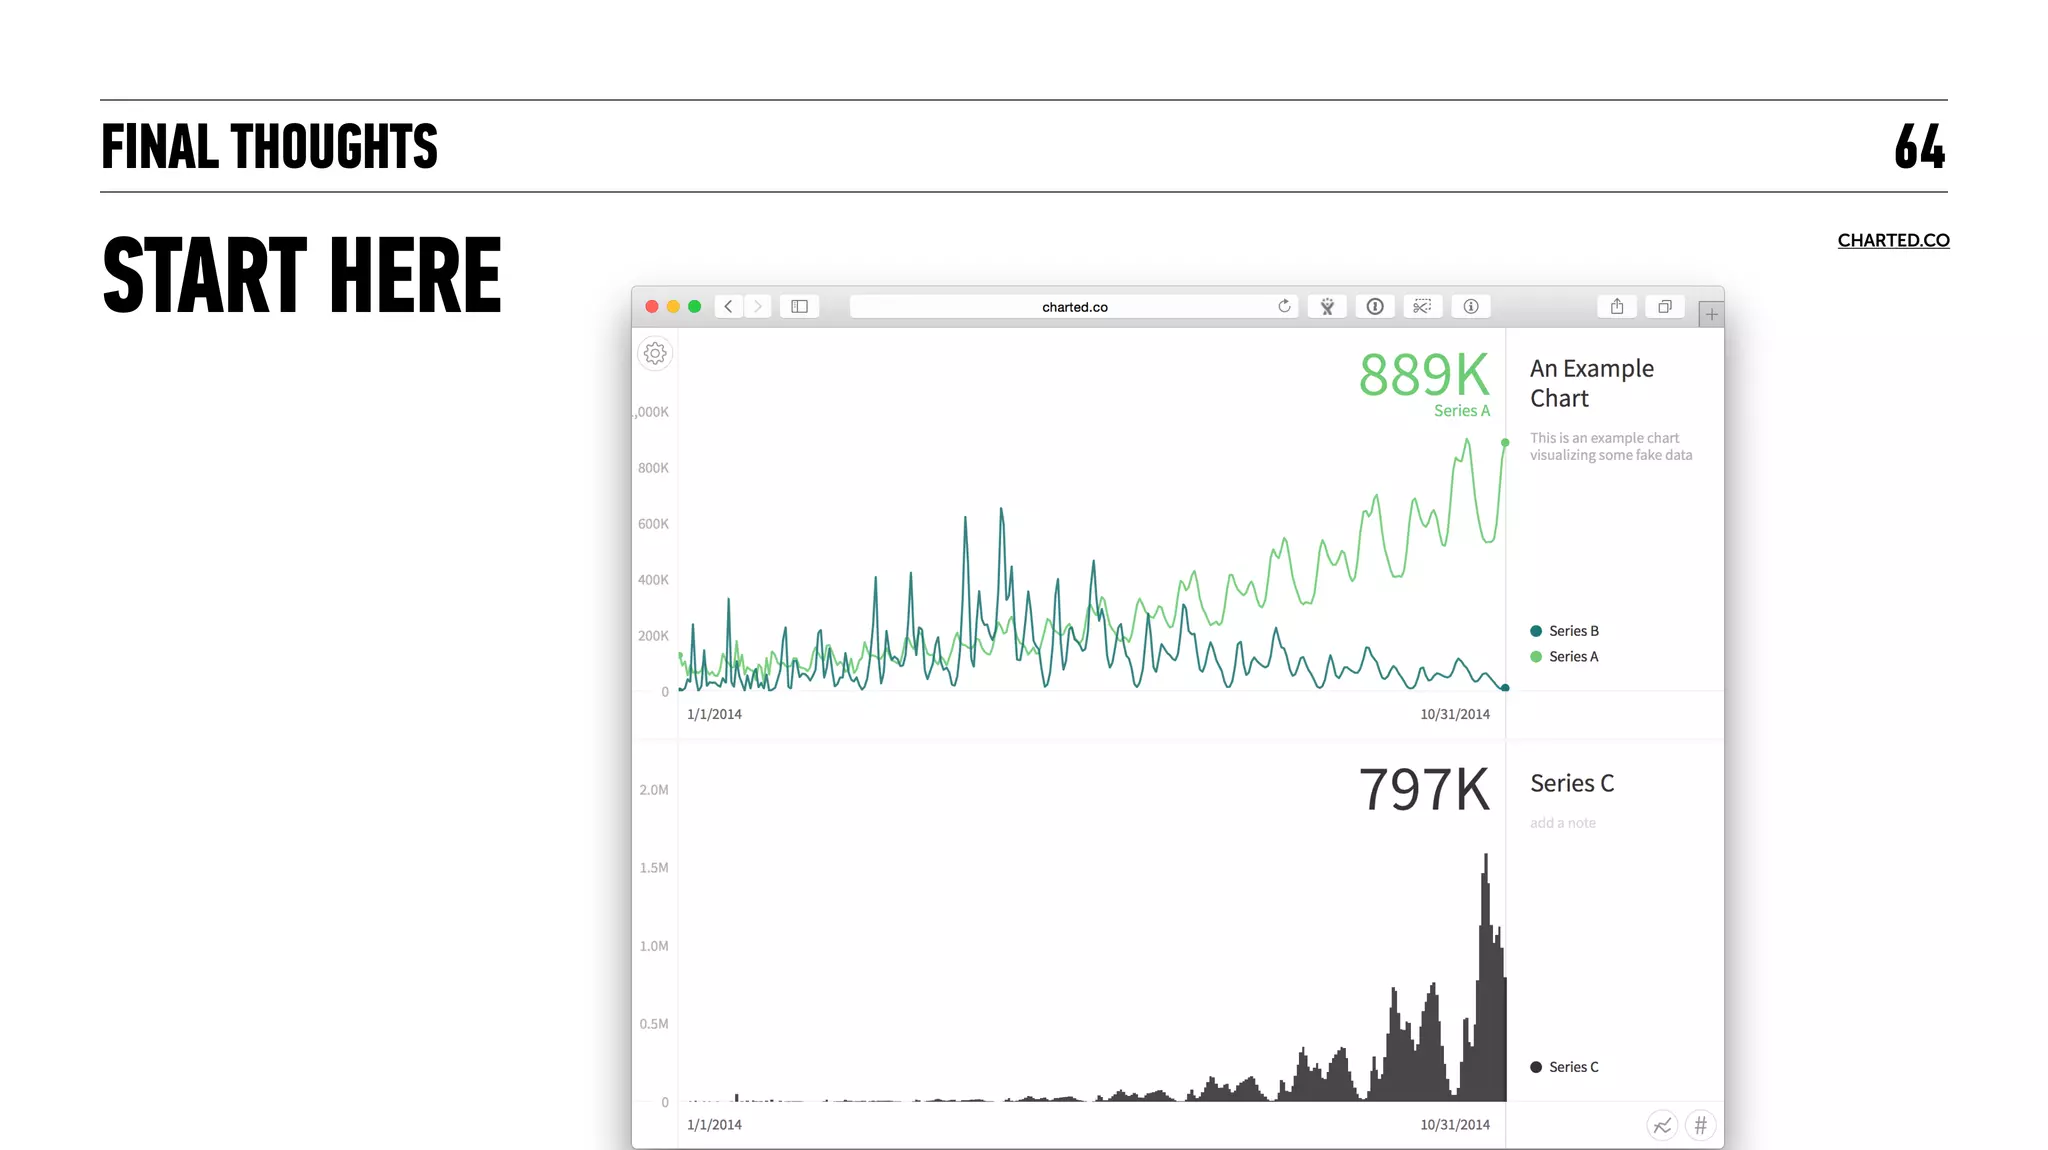Image resolution: width=2048 pixels, height=1150 pixels.
Task: Open the chart settings gear icon
Action: pos(655,353)
